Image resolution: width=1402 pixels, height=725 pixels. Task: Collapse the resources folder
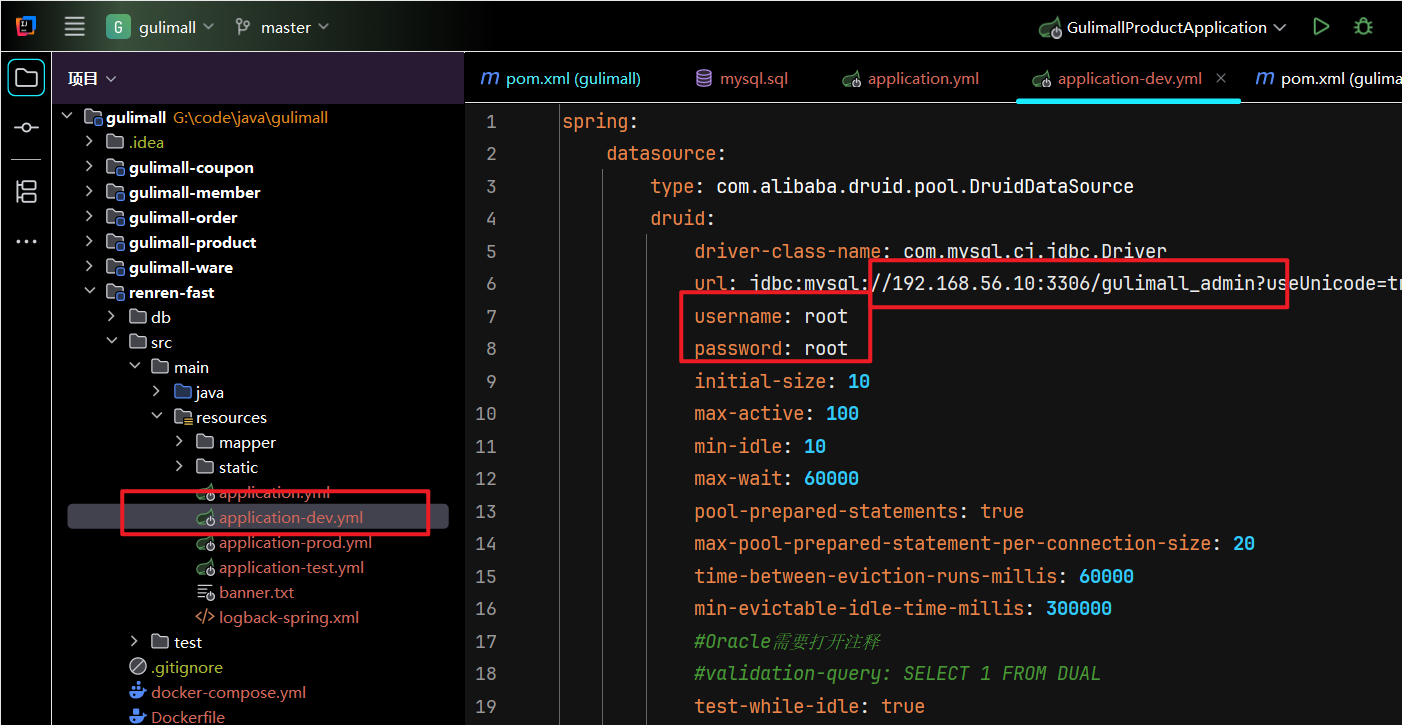pyautogui.click(x=157, y=417)
